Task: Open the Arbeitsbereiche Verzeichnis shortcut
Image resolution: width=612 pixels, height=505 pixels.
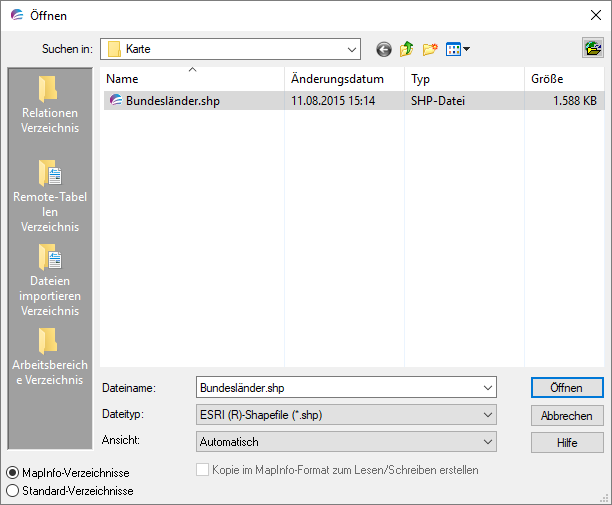Action: click(50, 356)
